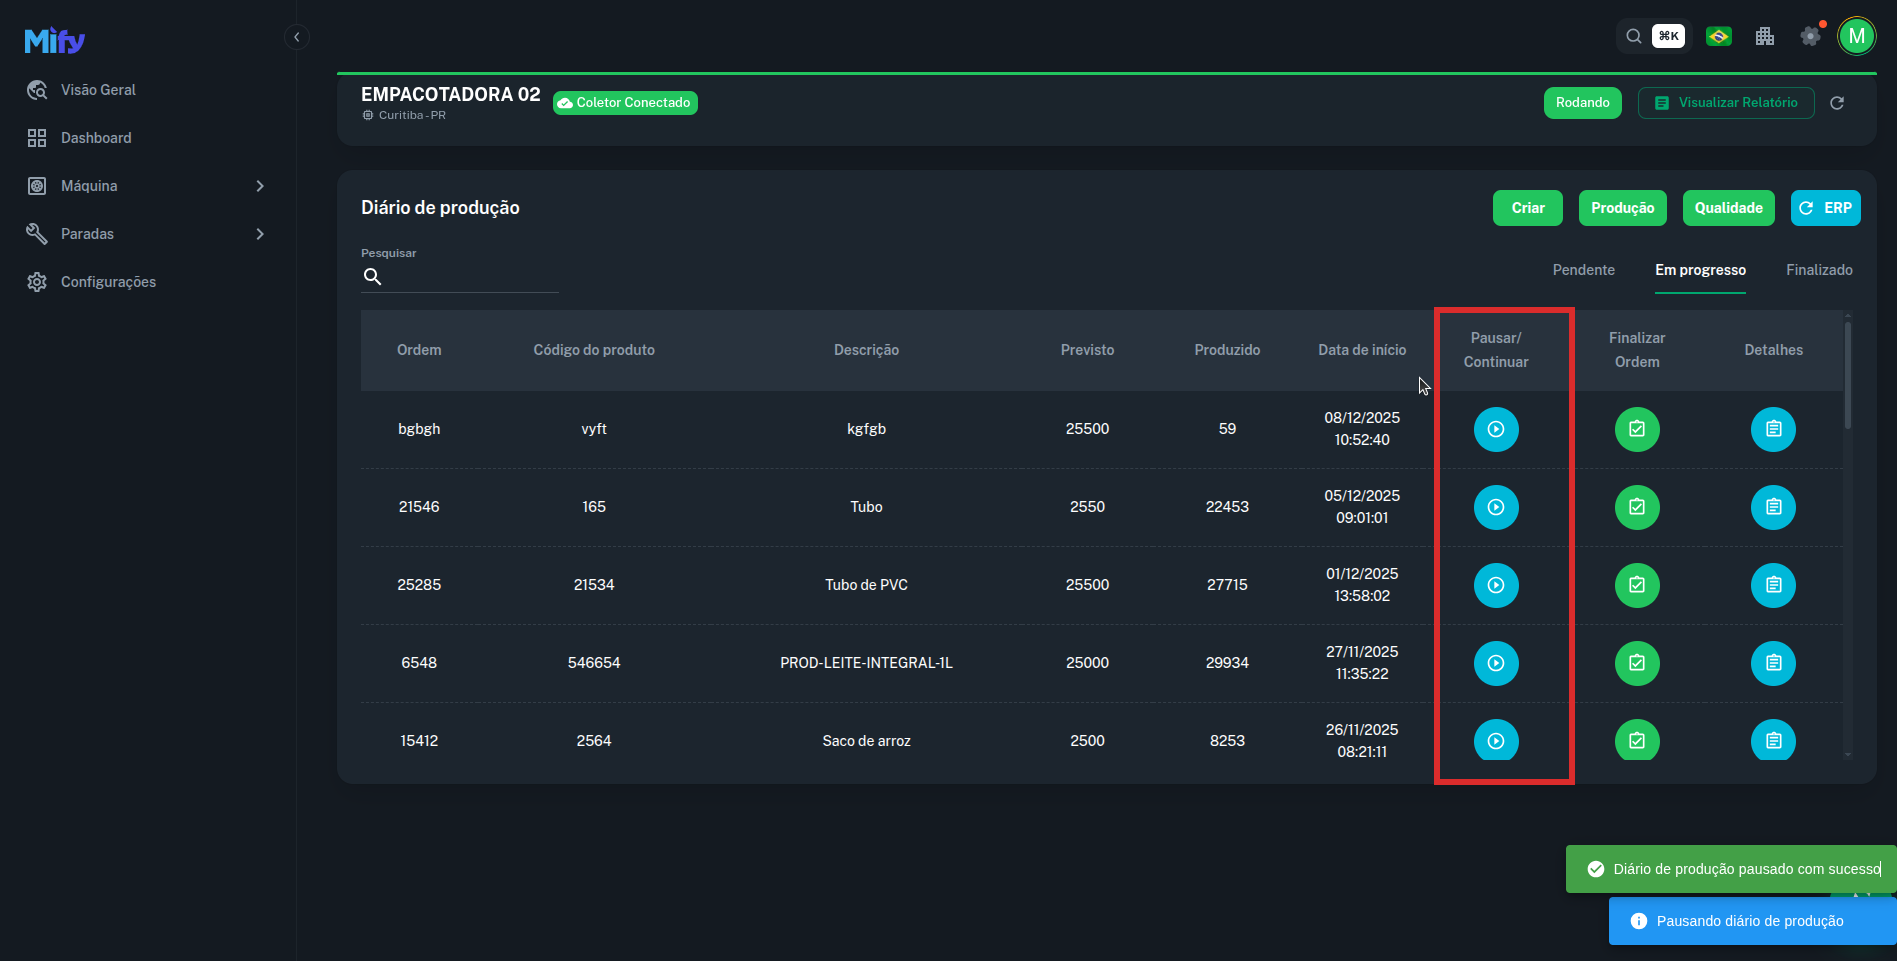
Task: Switch to the Pendente tab
Action: (x=1583, y=270)
